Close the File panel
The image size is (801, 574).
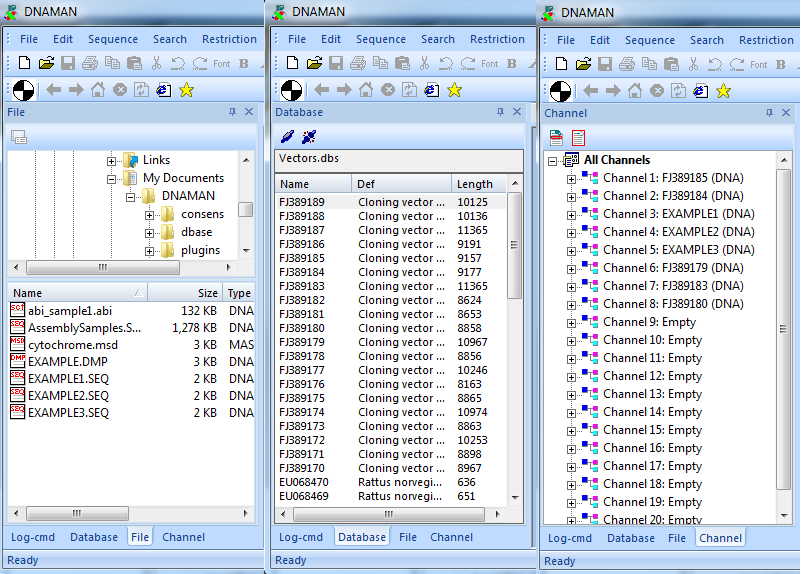(249, 112)
